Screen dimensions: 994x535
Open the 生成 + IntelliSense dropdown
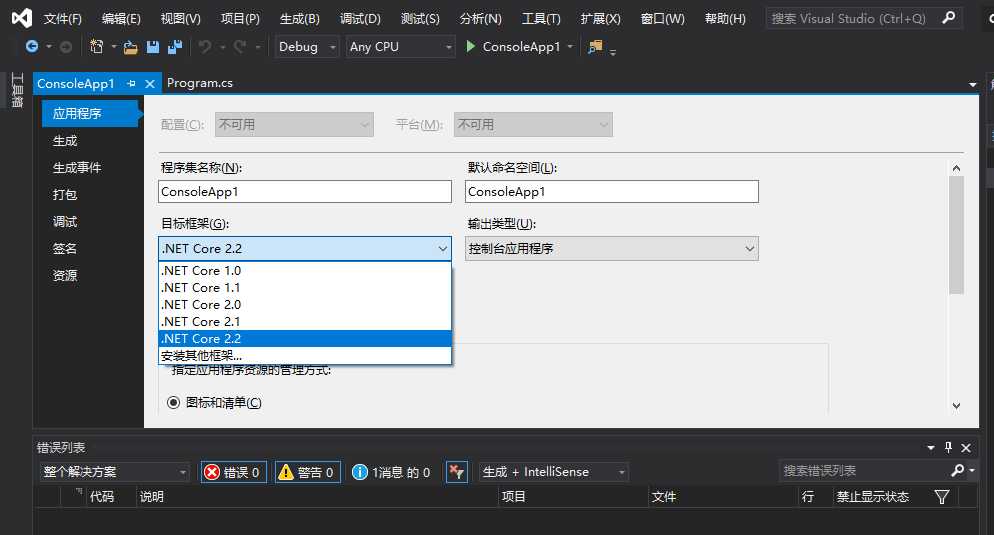point(553,472)
